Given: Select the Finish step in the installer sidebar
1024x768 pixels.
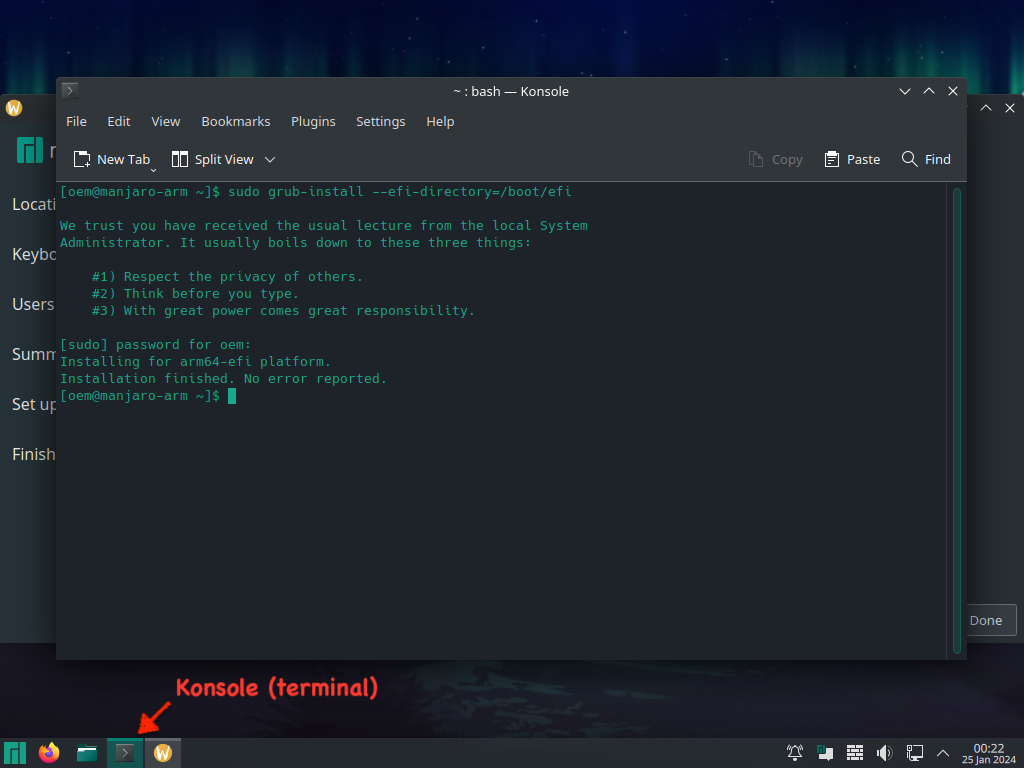Looking at the screenshot, I should point(33,455).
